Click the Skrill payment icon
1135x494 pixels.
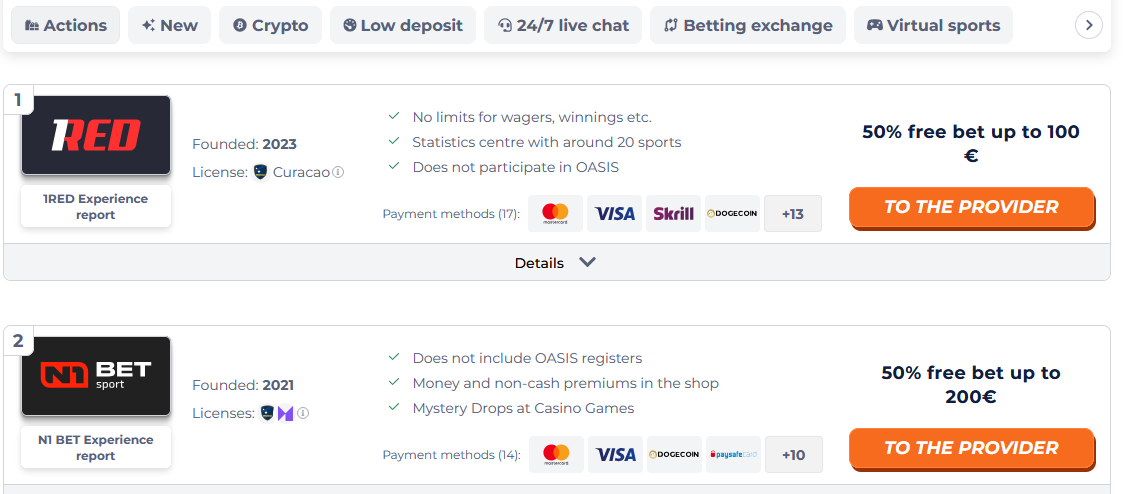[673, 214]
